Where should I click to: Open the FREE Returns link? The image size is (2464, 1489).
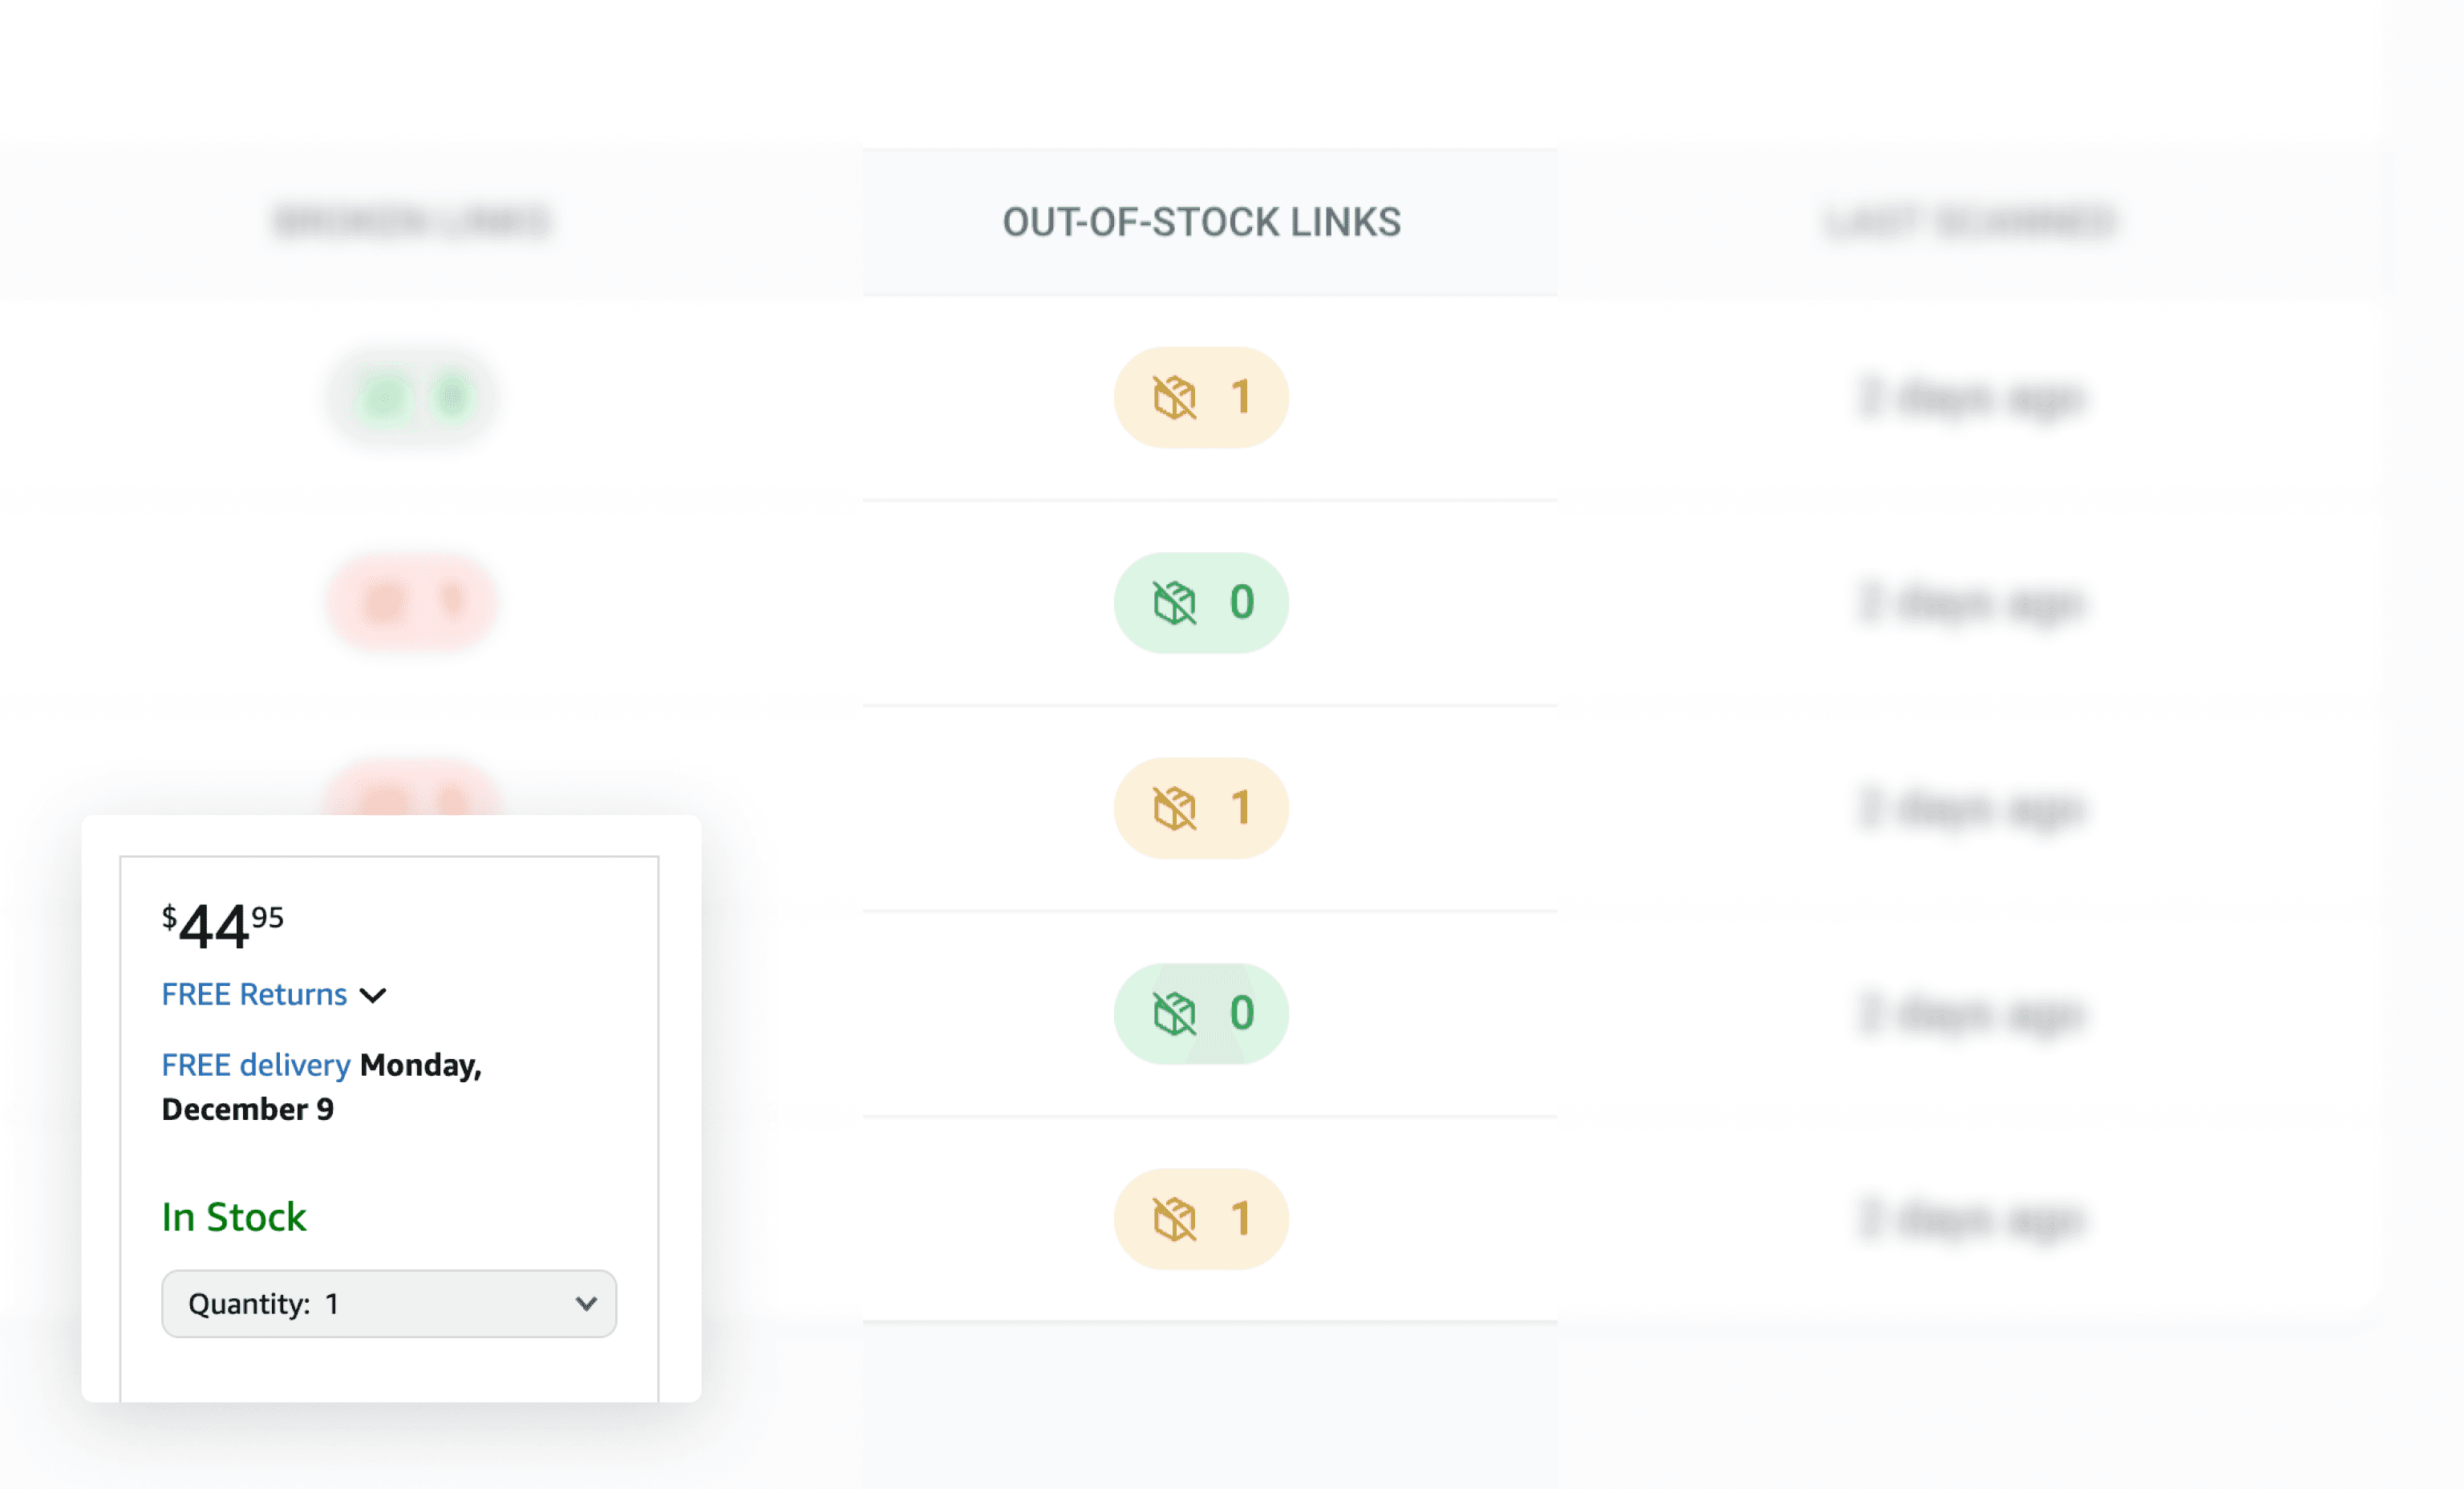254,994
